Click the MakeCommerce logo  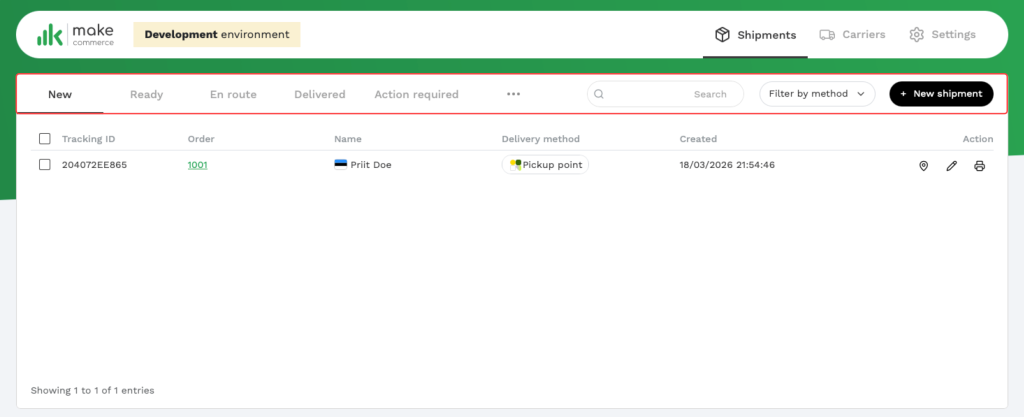[75, 35]
